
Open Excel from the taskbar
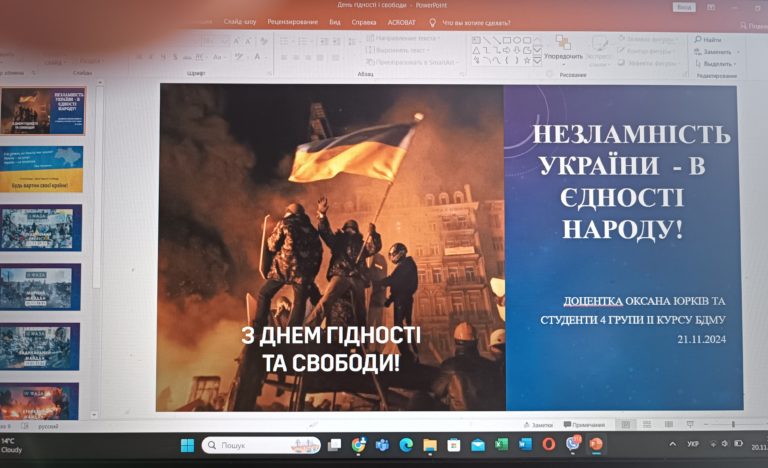[502, 445]
